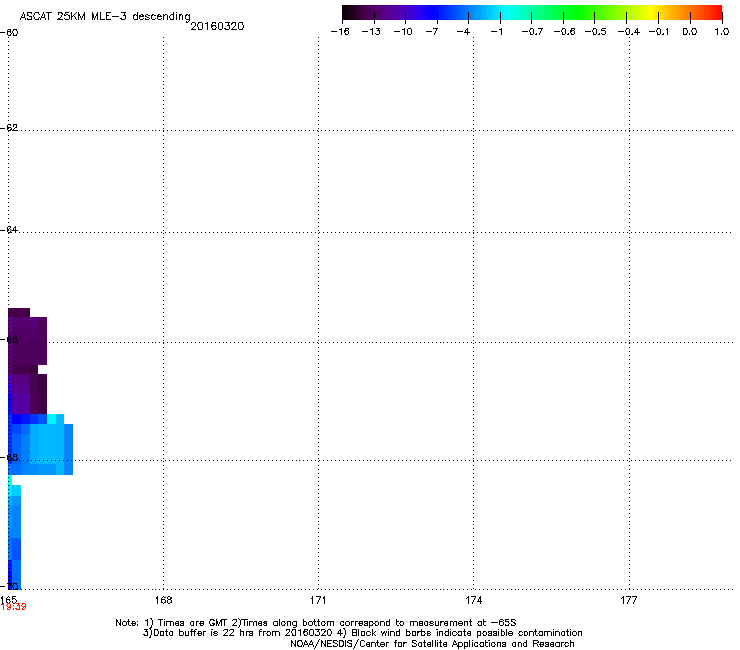This screenshot has width=740, height=650.
Task: Click the color bar label -10
Action: coord(403,32)
